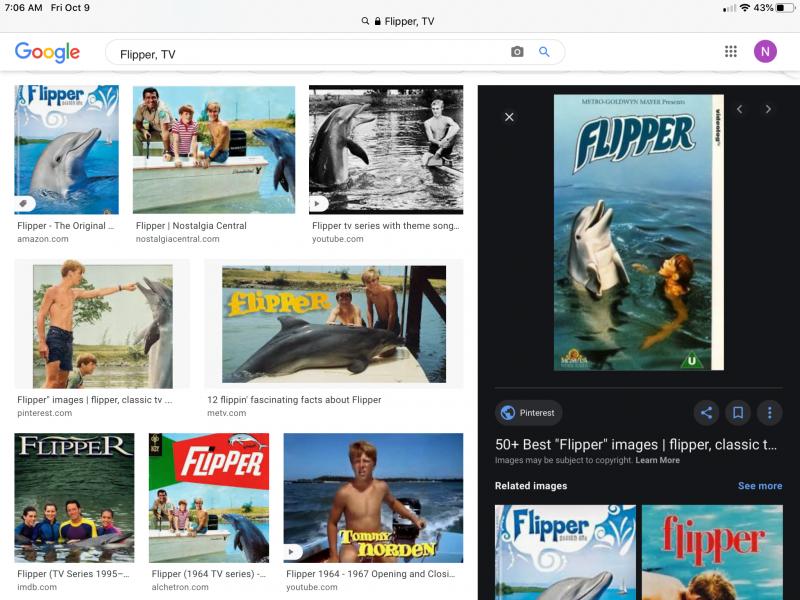
Task: Go to next image in preview
Action: click(768, 109)
